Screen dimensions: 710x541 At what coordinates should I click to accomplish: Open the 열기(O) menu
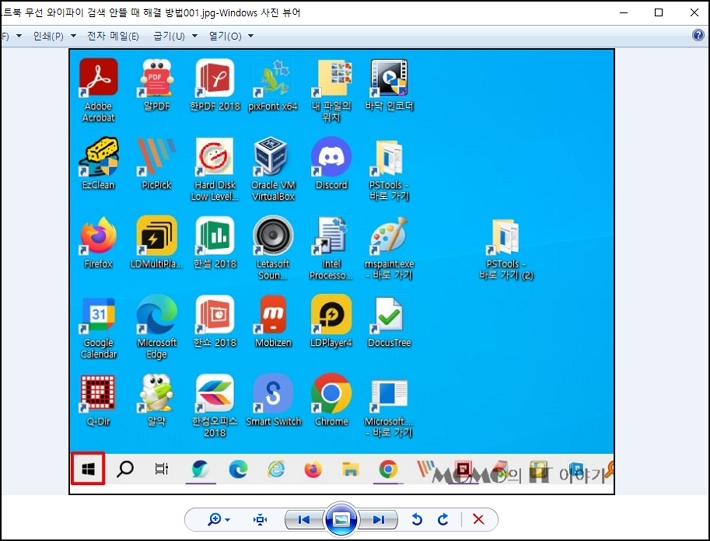230,36
